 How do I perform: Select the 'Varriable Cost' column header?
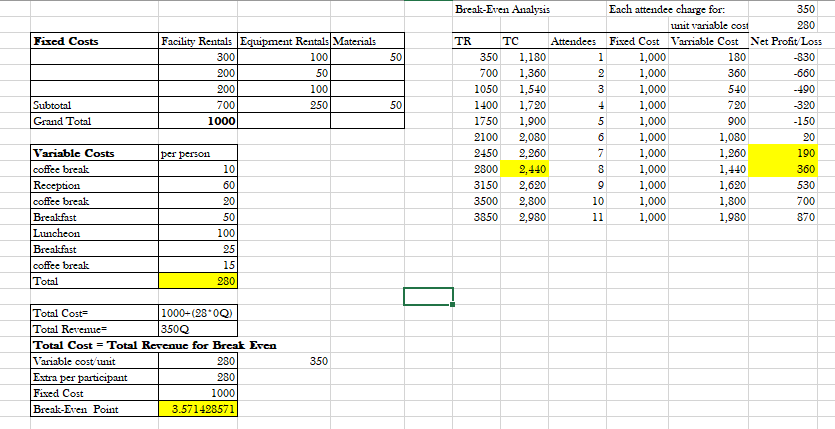[x=709, y=41]
